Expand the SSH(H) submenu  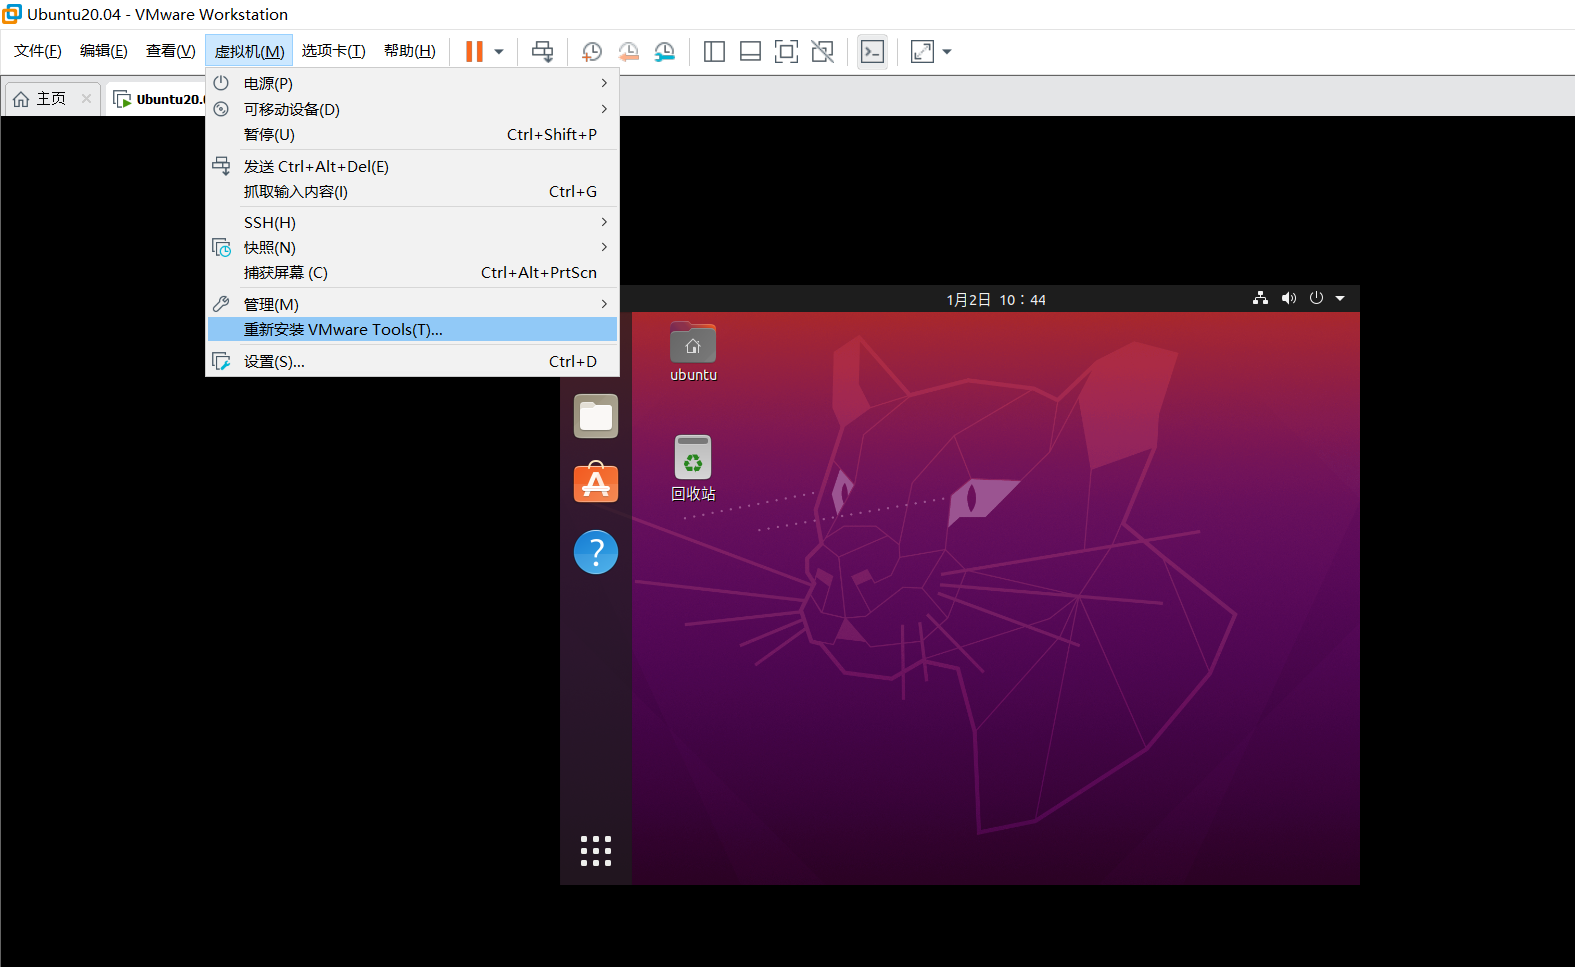[x=412, y=222]
